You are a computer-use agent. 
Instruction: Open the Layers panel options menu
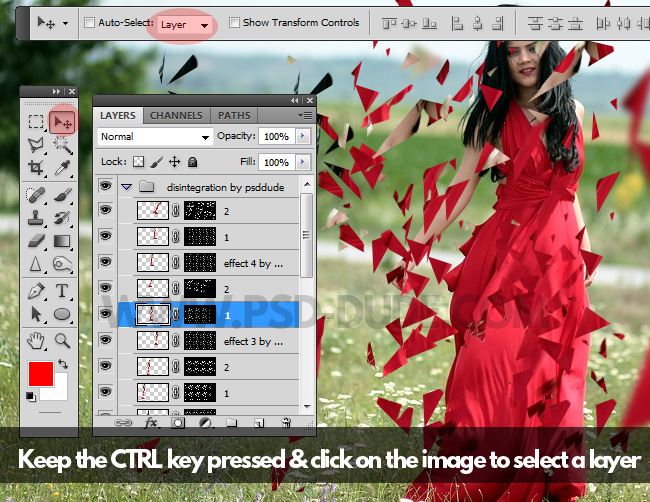306,116
